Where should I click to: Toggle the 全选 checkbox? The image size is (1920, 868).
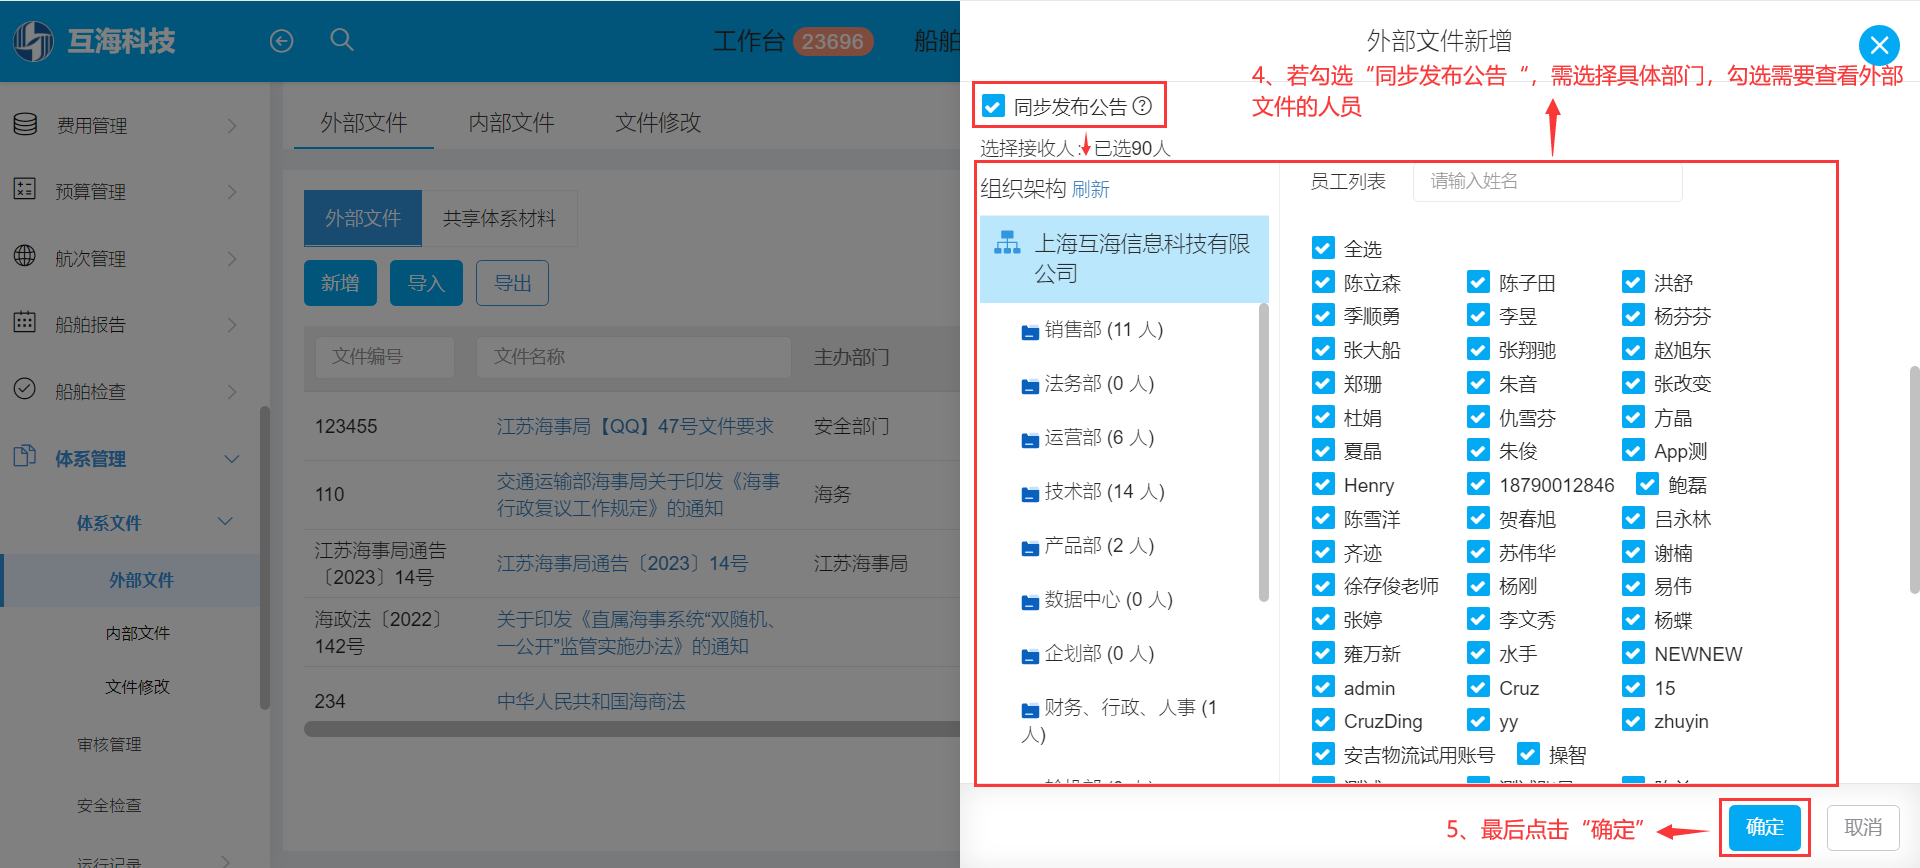coord(1323,248)
